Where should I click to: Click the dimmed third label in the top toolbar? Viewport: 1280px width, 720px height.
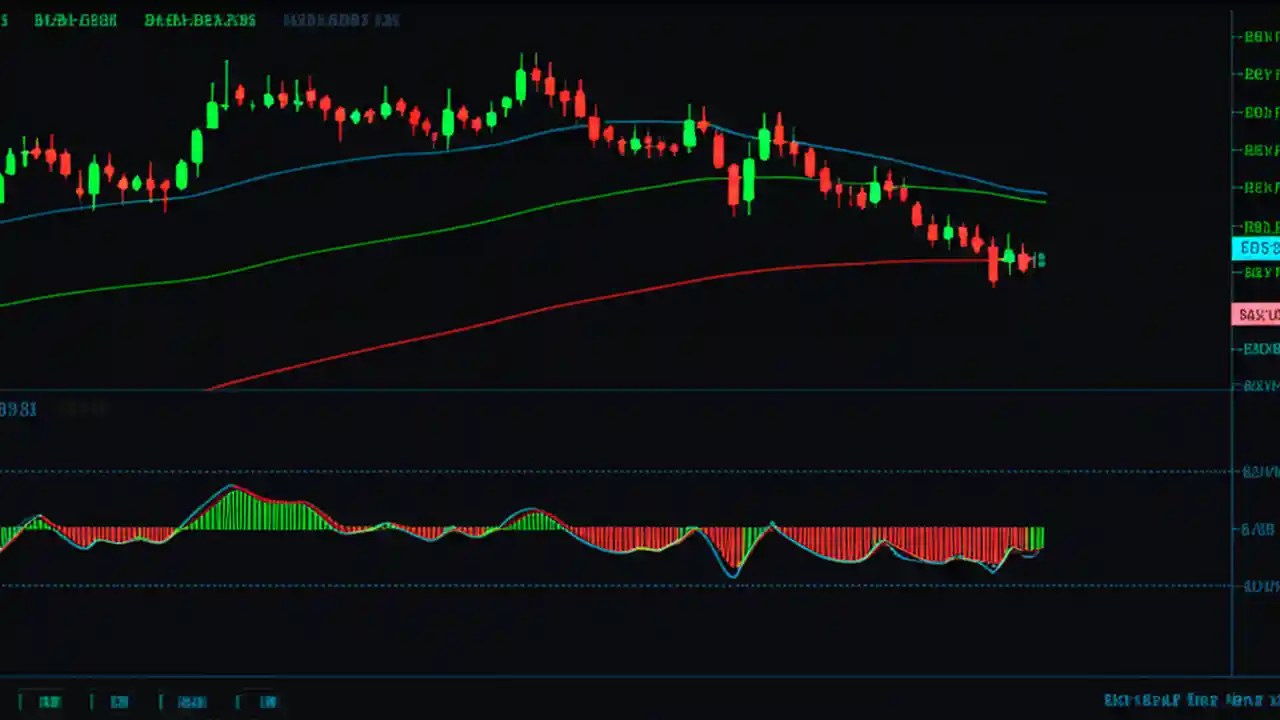coord(341,19)
